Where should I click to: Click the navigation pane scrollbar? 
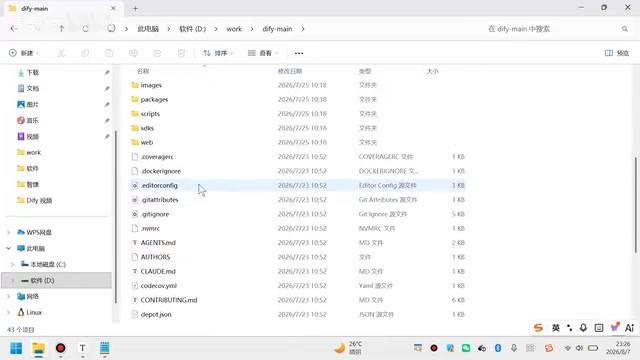116,216
